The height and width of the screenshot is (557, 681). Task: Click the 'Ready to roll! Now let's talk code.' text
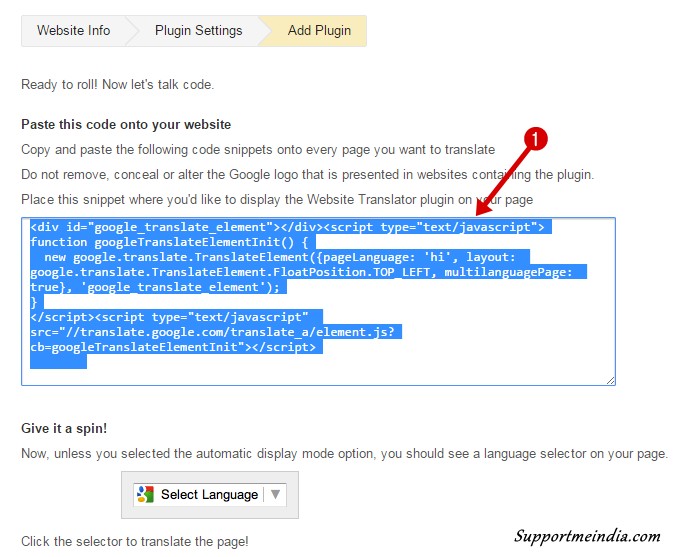point(118,84)
